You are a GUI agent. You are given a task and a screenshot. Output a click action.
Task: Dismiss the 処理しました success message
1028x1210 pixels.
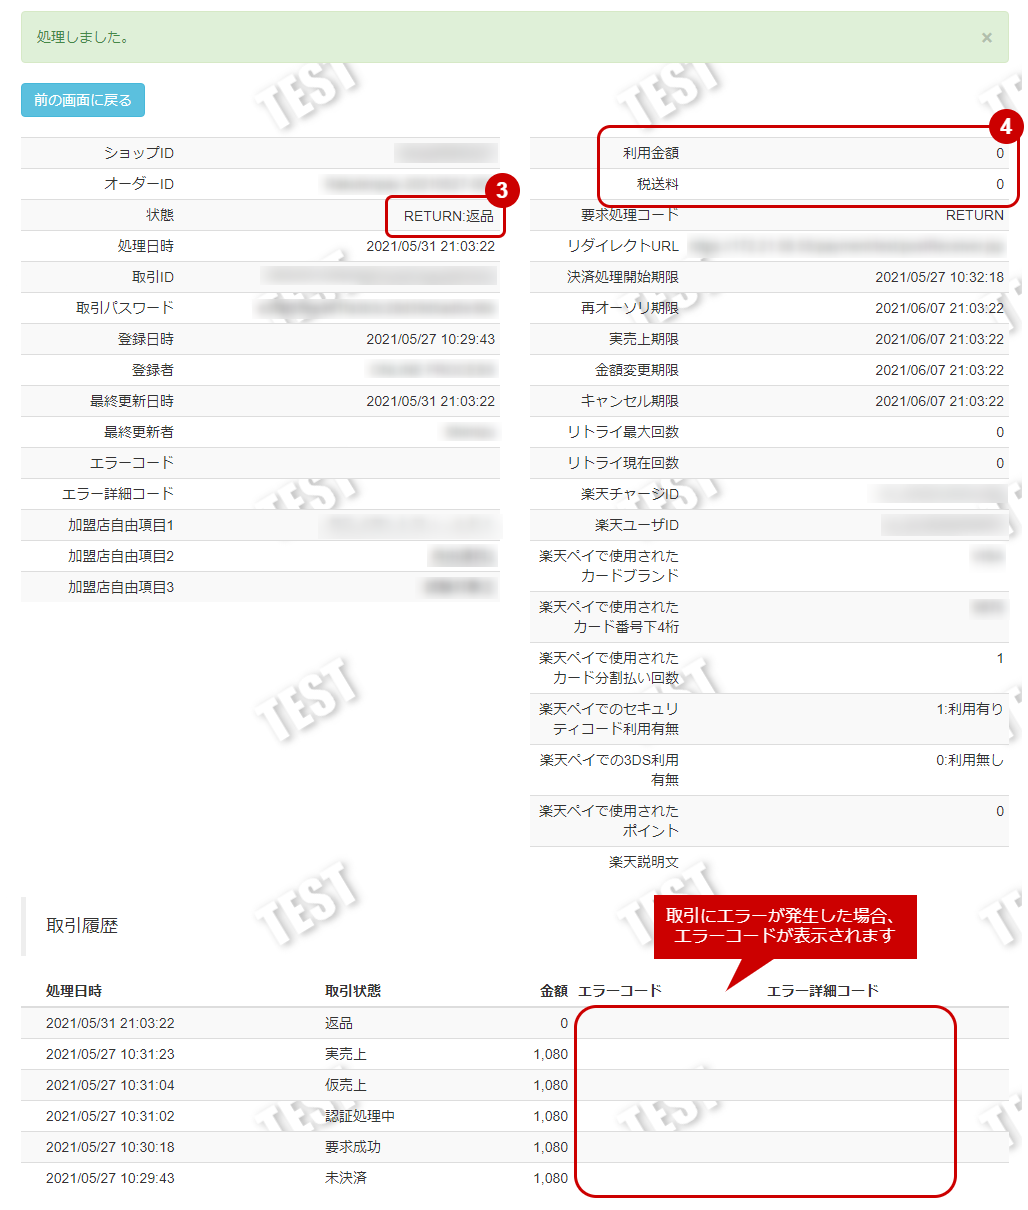tap(986, 37)
